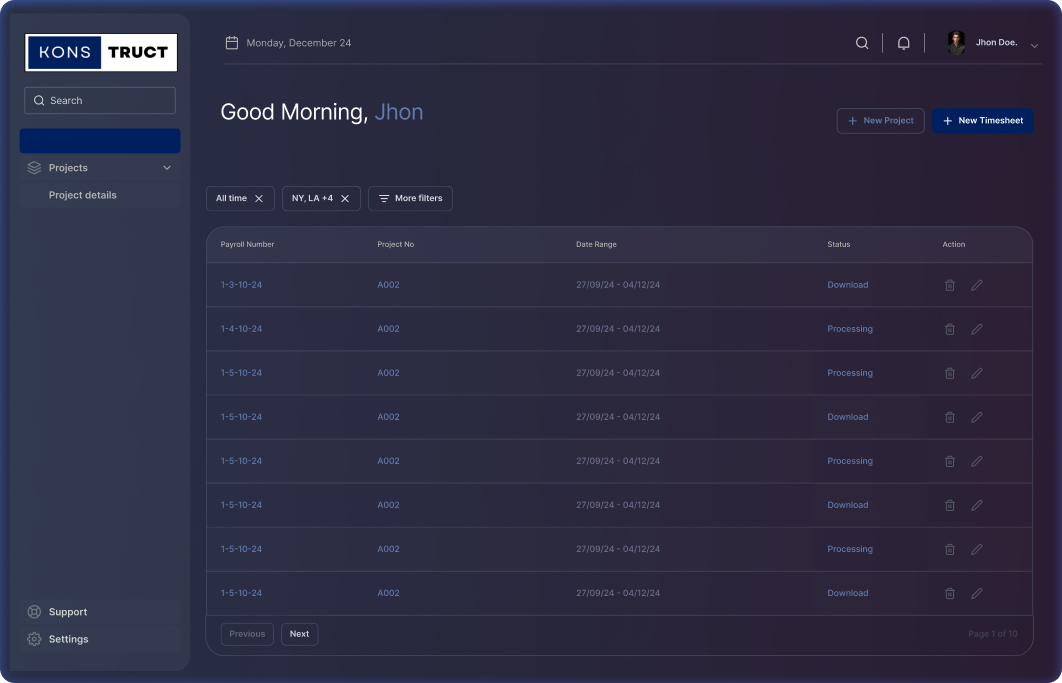The height and width of the screenshot is (683, 1062).
Task: Click Download status in first row
Action: (x=847, y=285)
